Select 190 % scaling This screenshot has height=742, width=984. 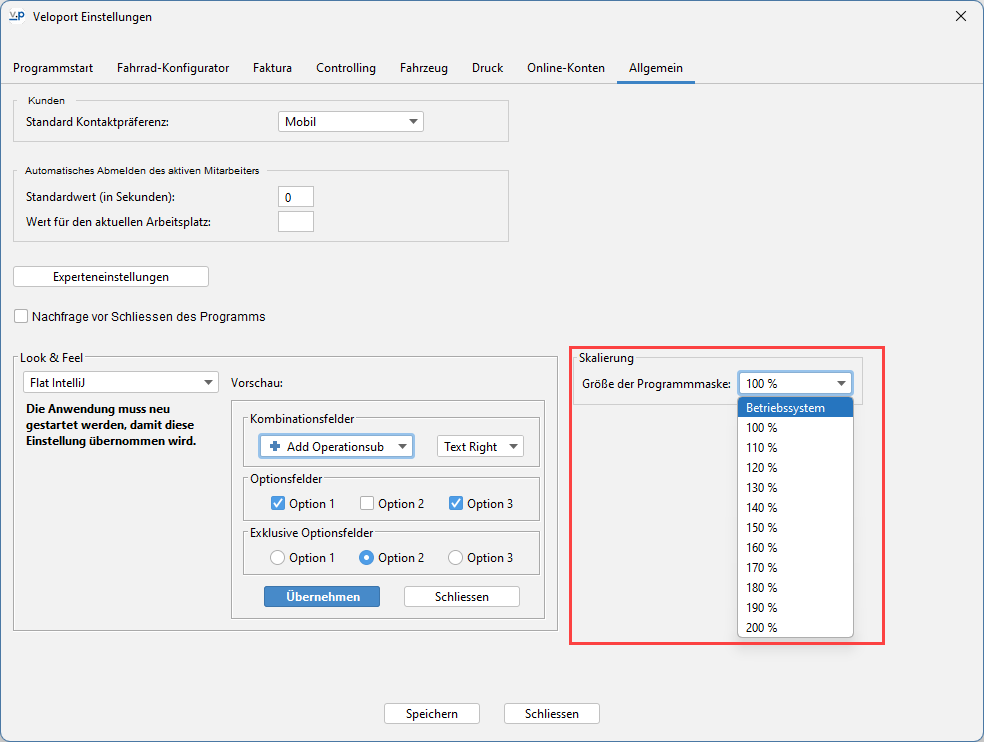795,608
